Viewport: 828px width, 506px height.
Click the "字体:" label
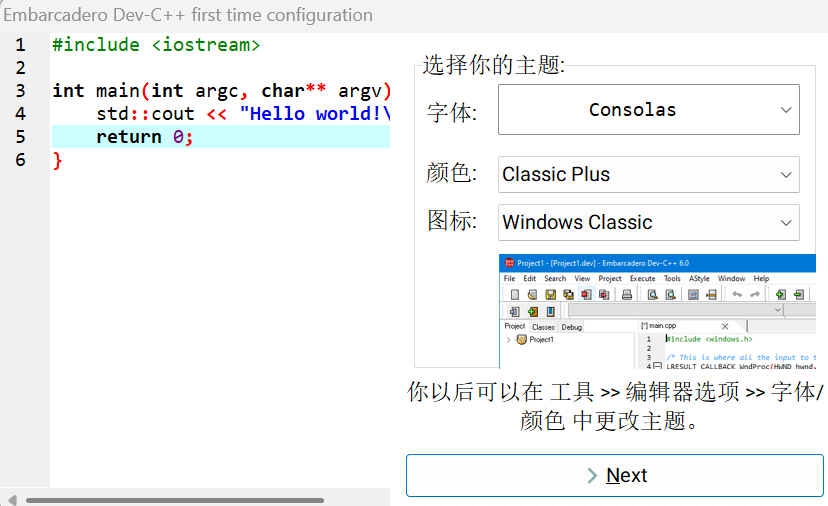452,112
